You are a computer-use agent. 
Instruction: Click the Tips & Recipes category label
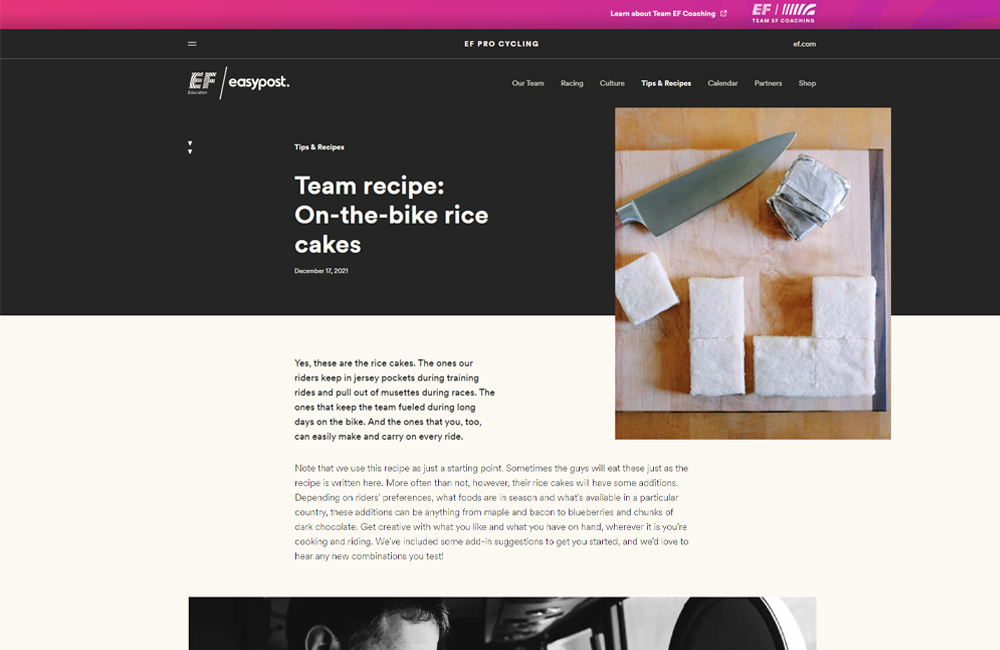319,147
